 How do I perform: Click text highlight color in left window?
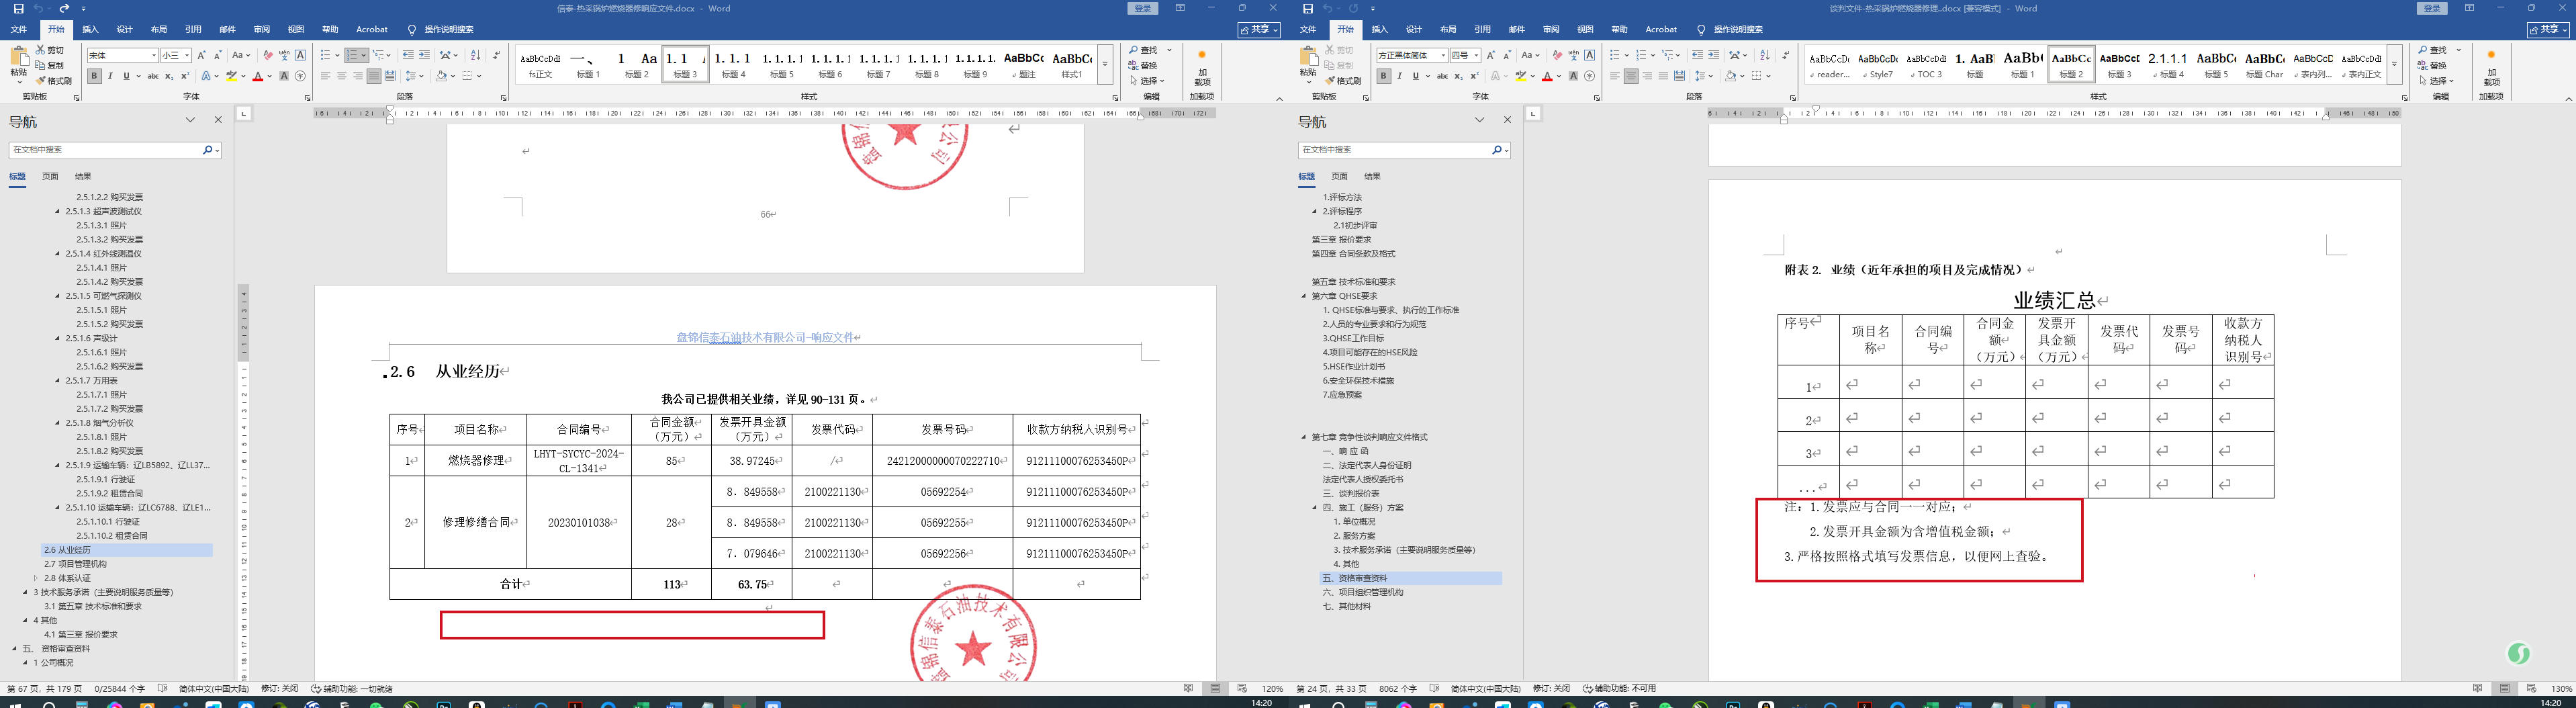point(231,76)
